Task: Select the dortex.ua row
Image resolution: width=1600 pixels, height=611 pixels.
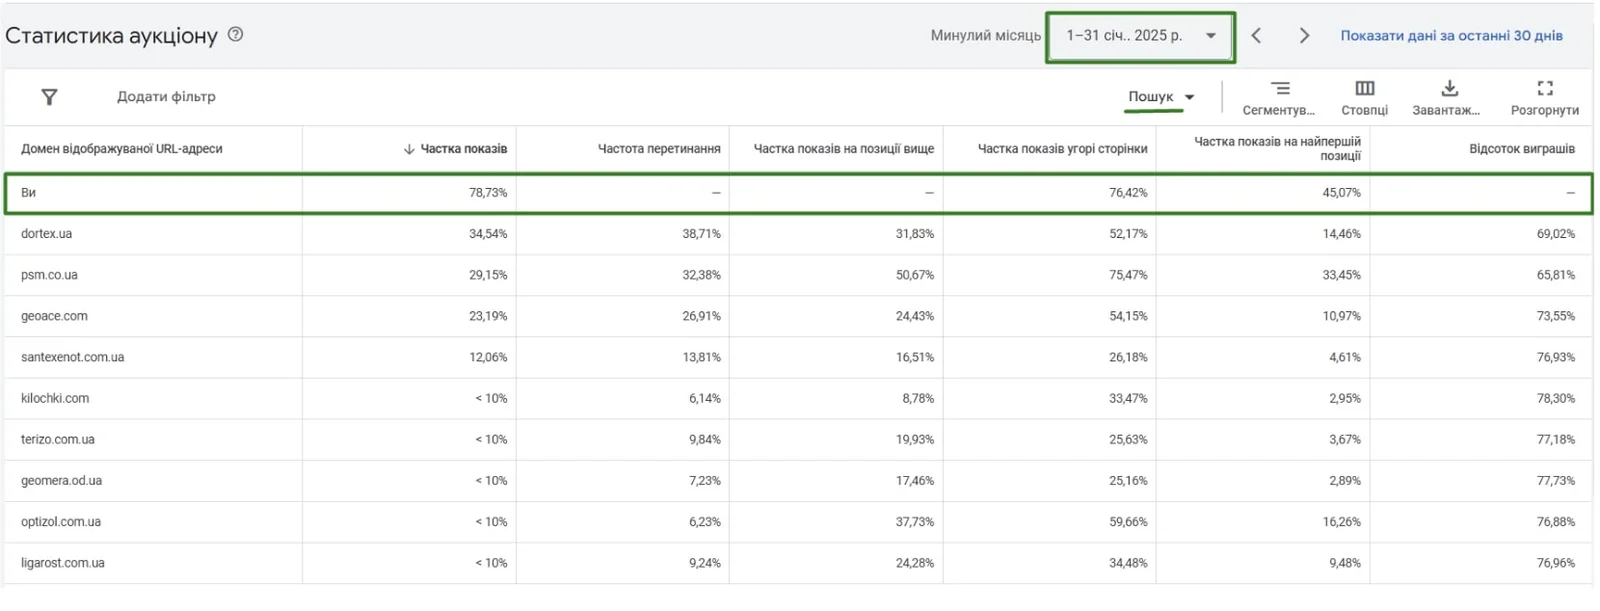Action: [x=798, y=234]
